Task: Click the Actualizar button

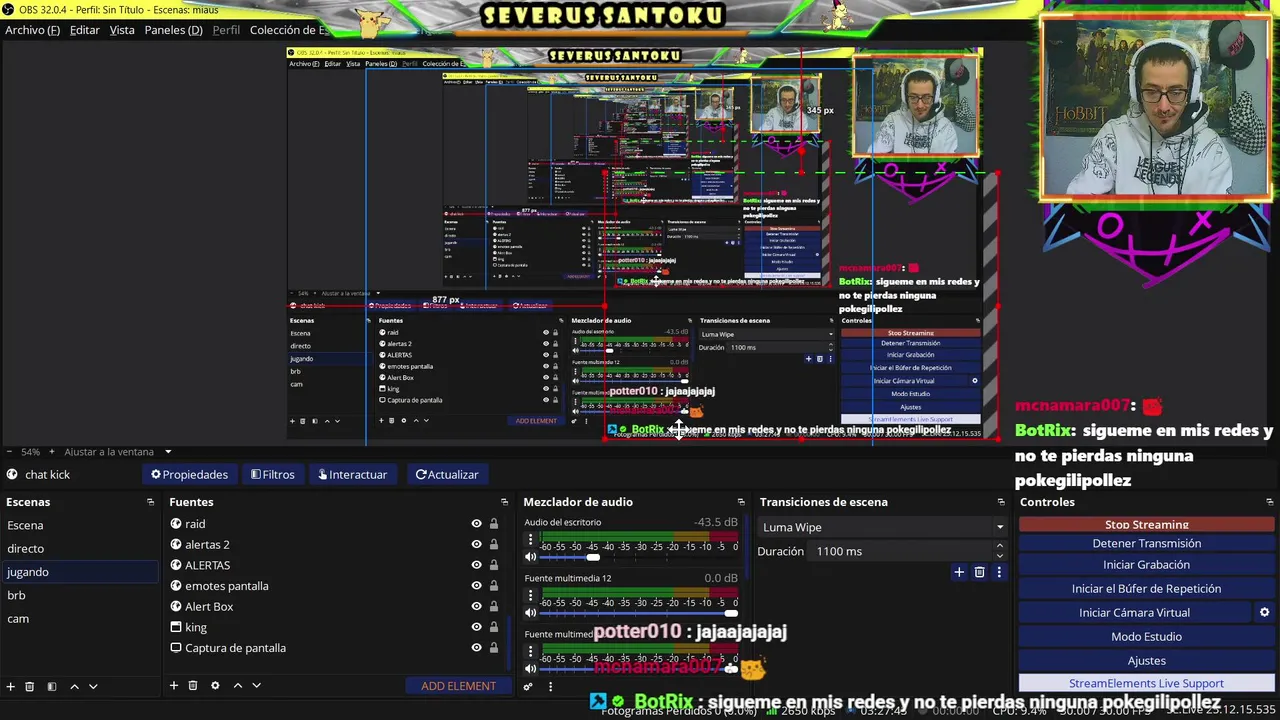Action: (x=447, y=474)
